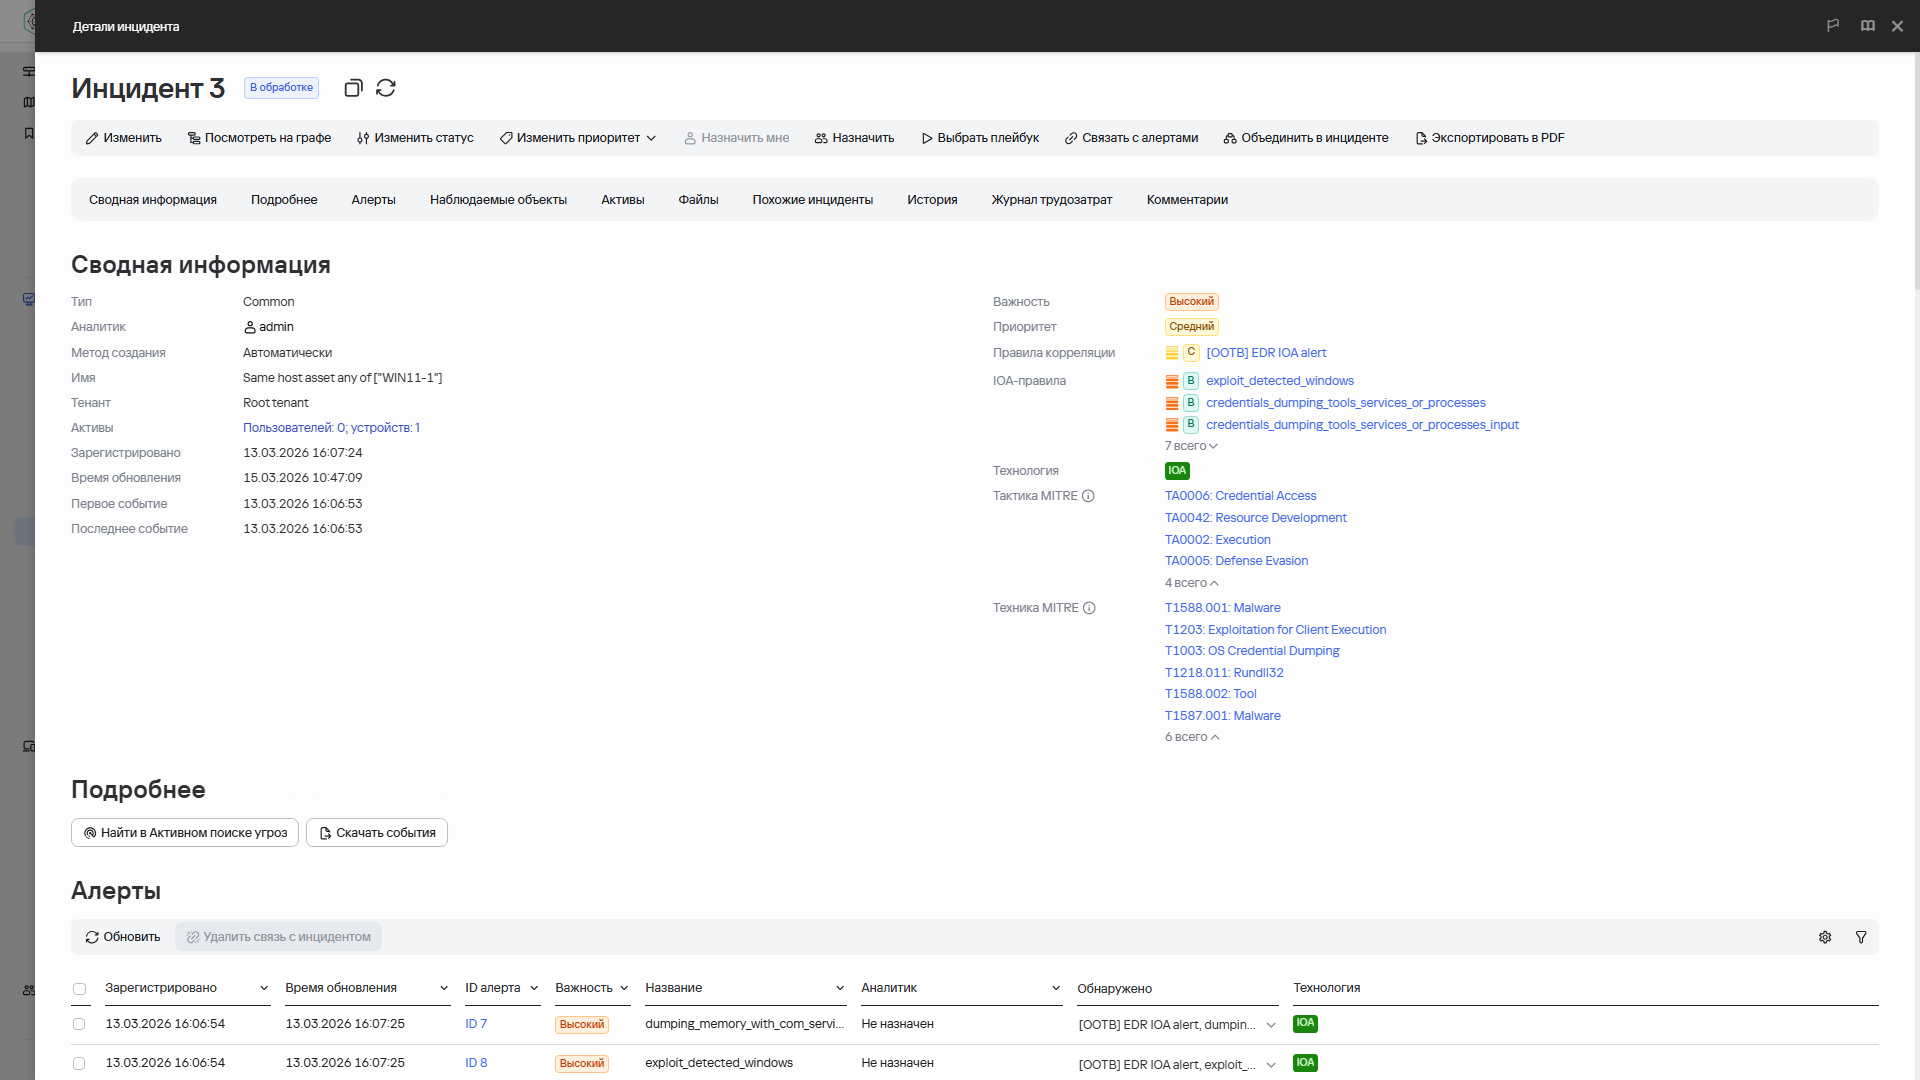The width and height of the screenshot is (1920, 1080).
Task: Open the book help icon in the header
Action: [x=1867, y=26]
